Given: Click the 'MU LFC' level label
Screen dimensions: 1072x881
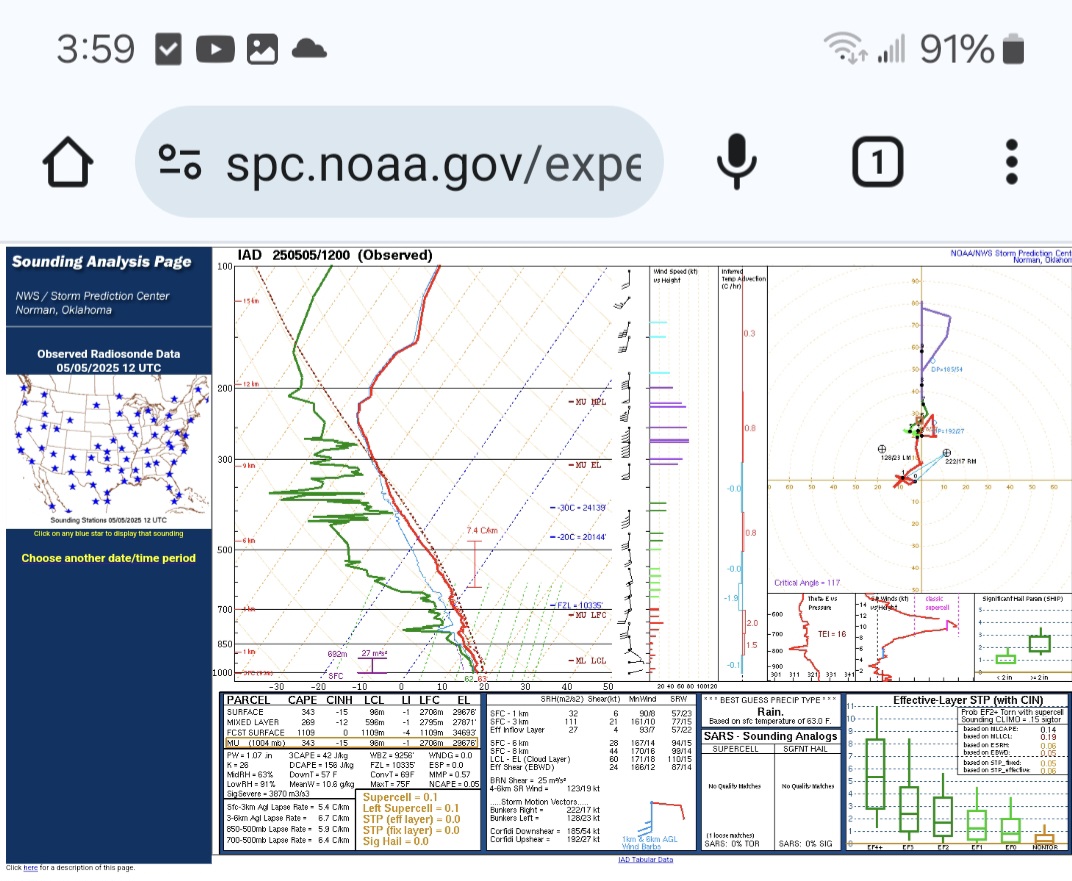Looking at the screenshot, I should click(x=587, y=615).
